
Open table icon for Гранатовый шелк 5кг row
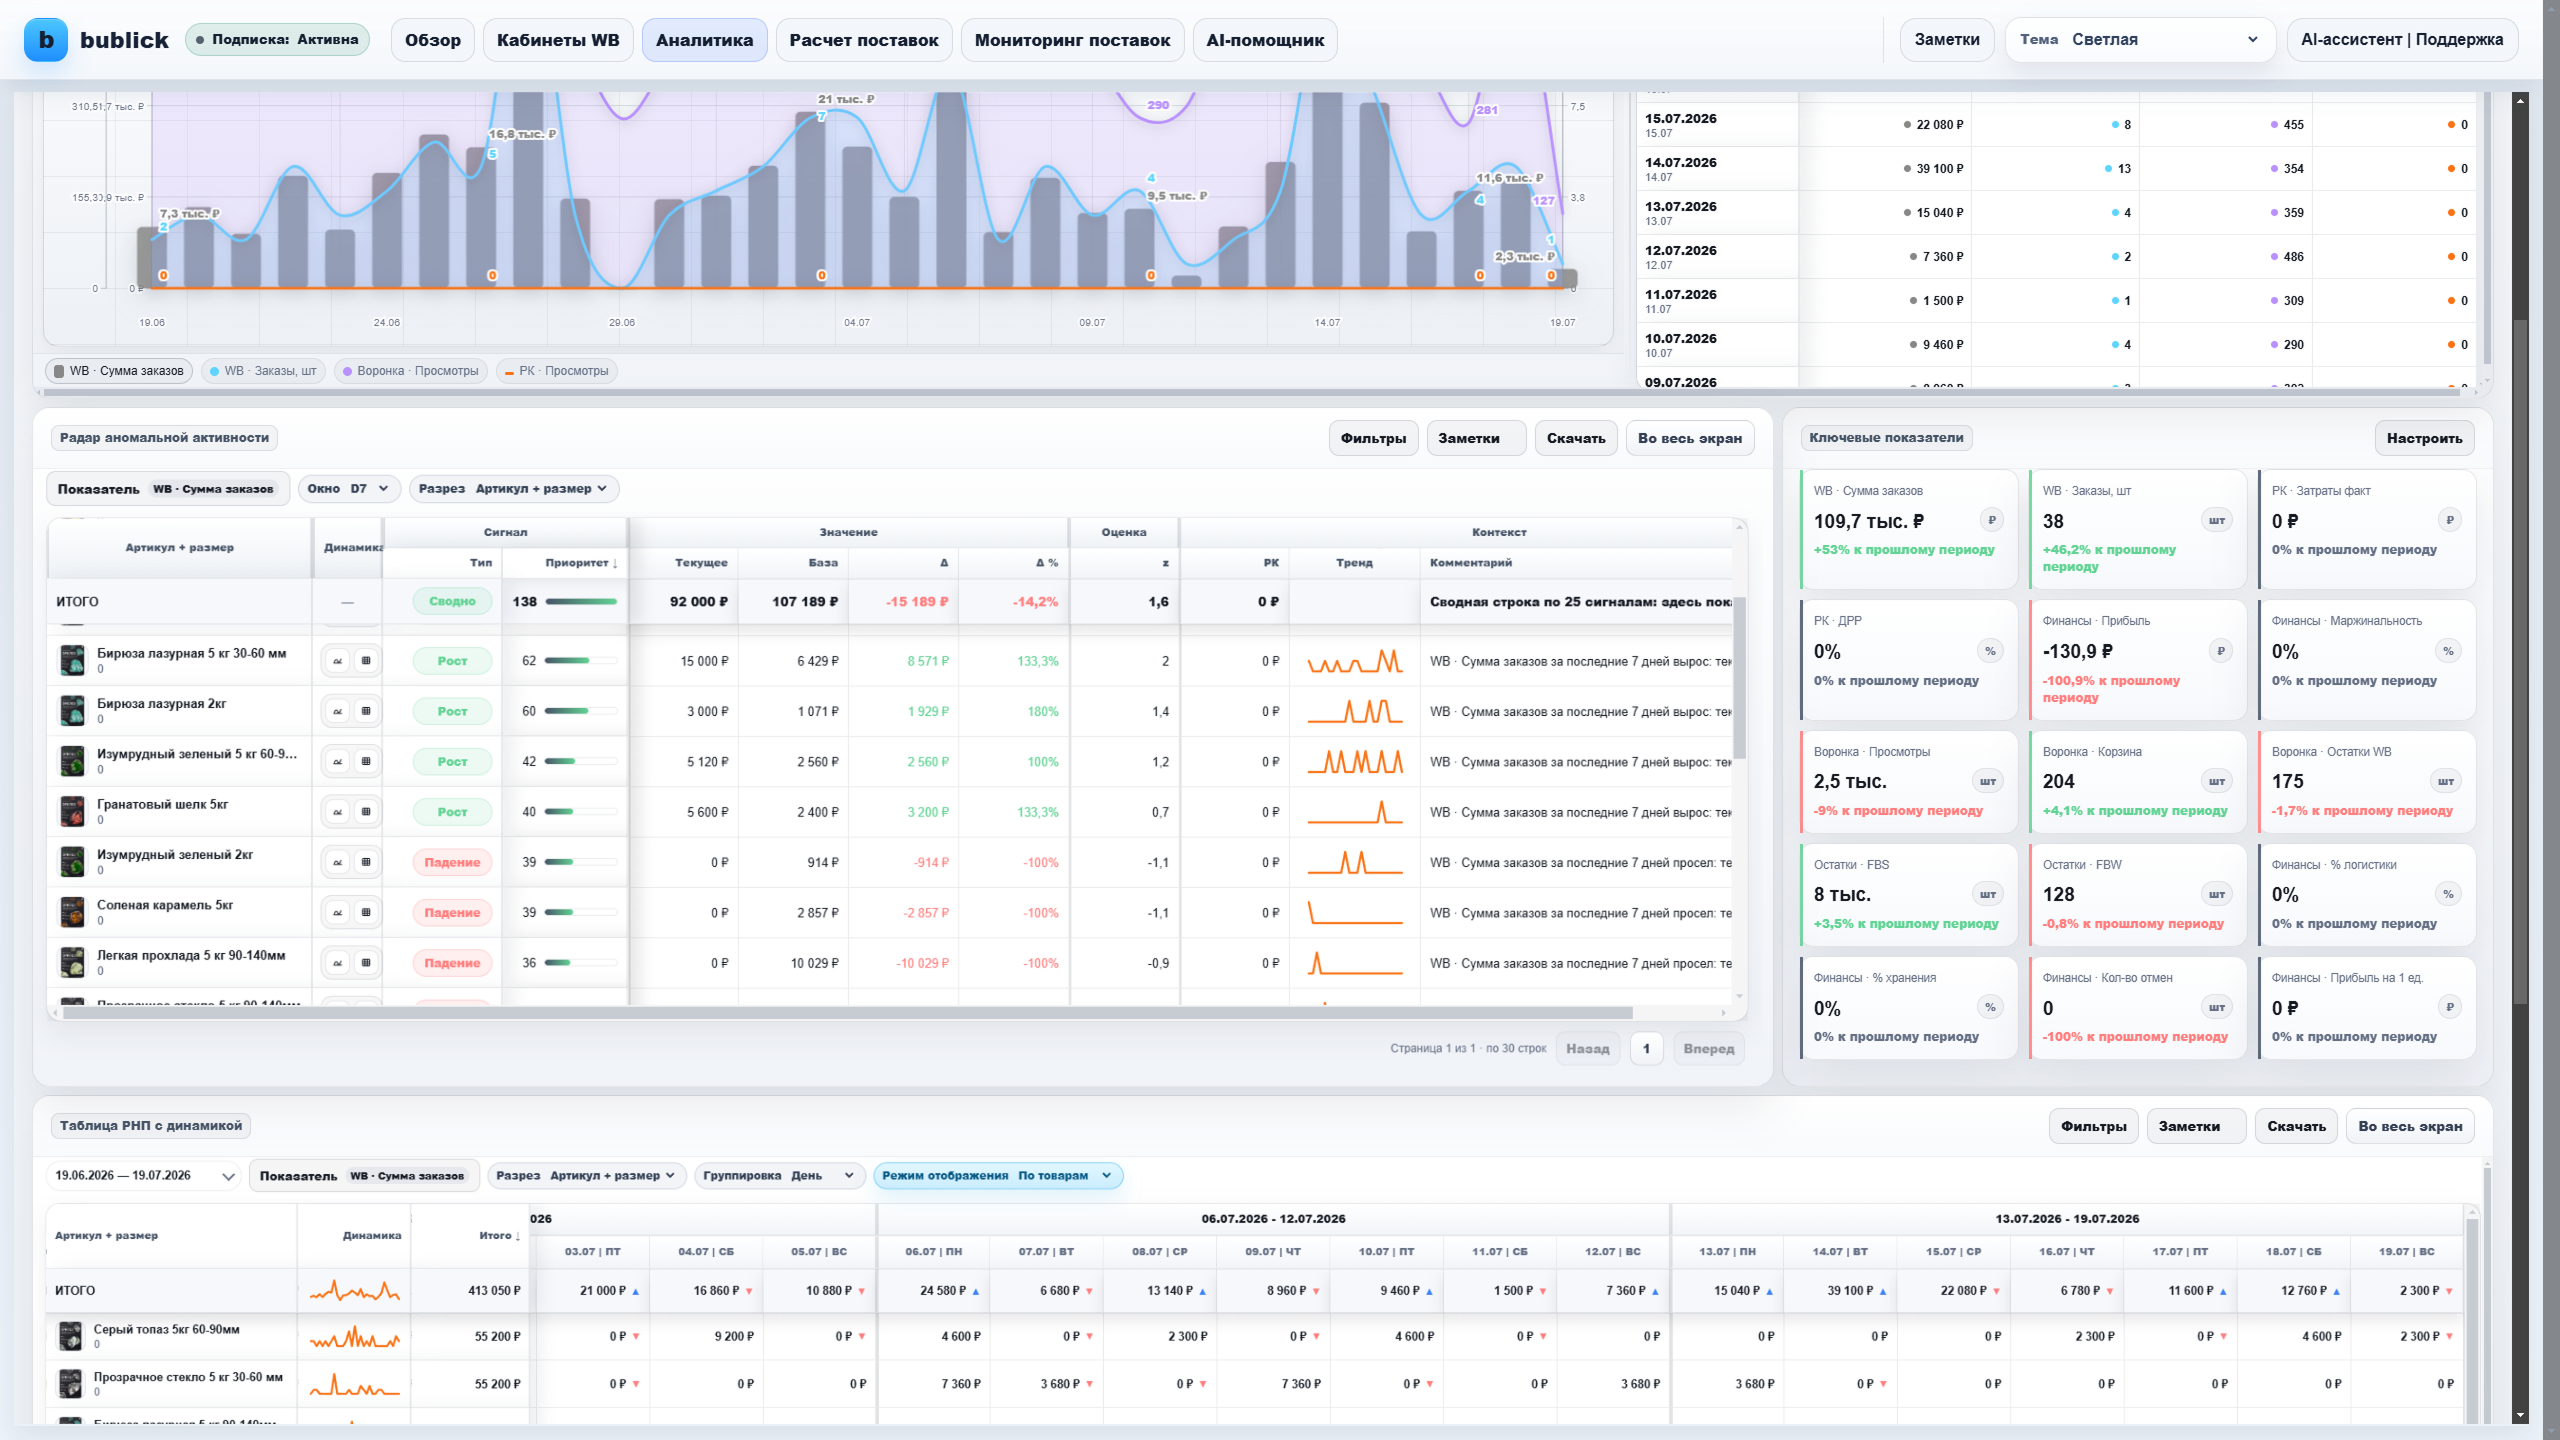[366, 812]
